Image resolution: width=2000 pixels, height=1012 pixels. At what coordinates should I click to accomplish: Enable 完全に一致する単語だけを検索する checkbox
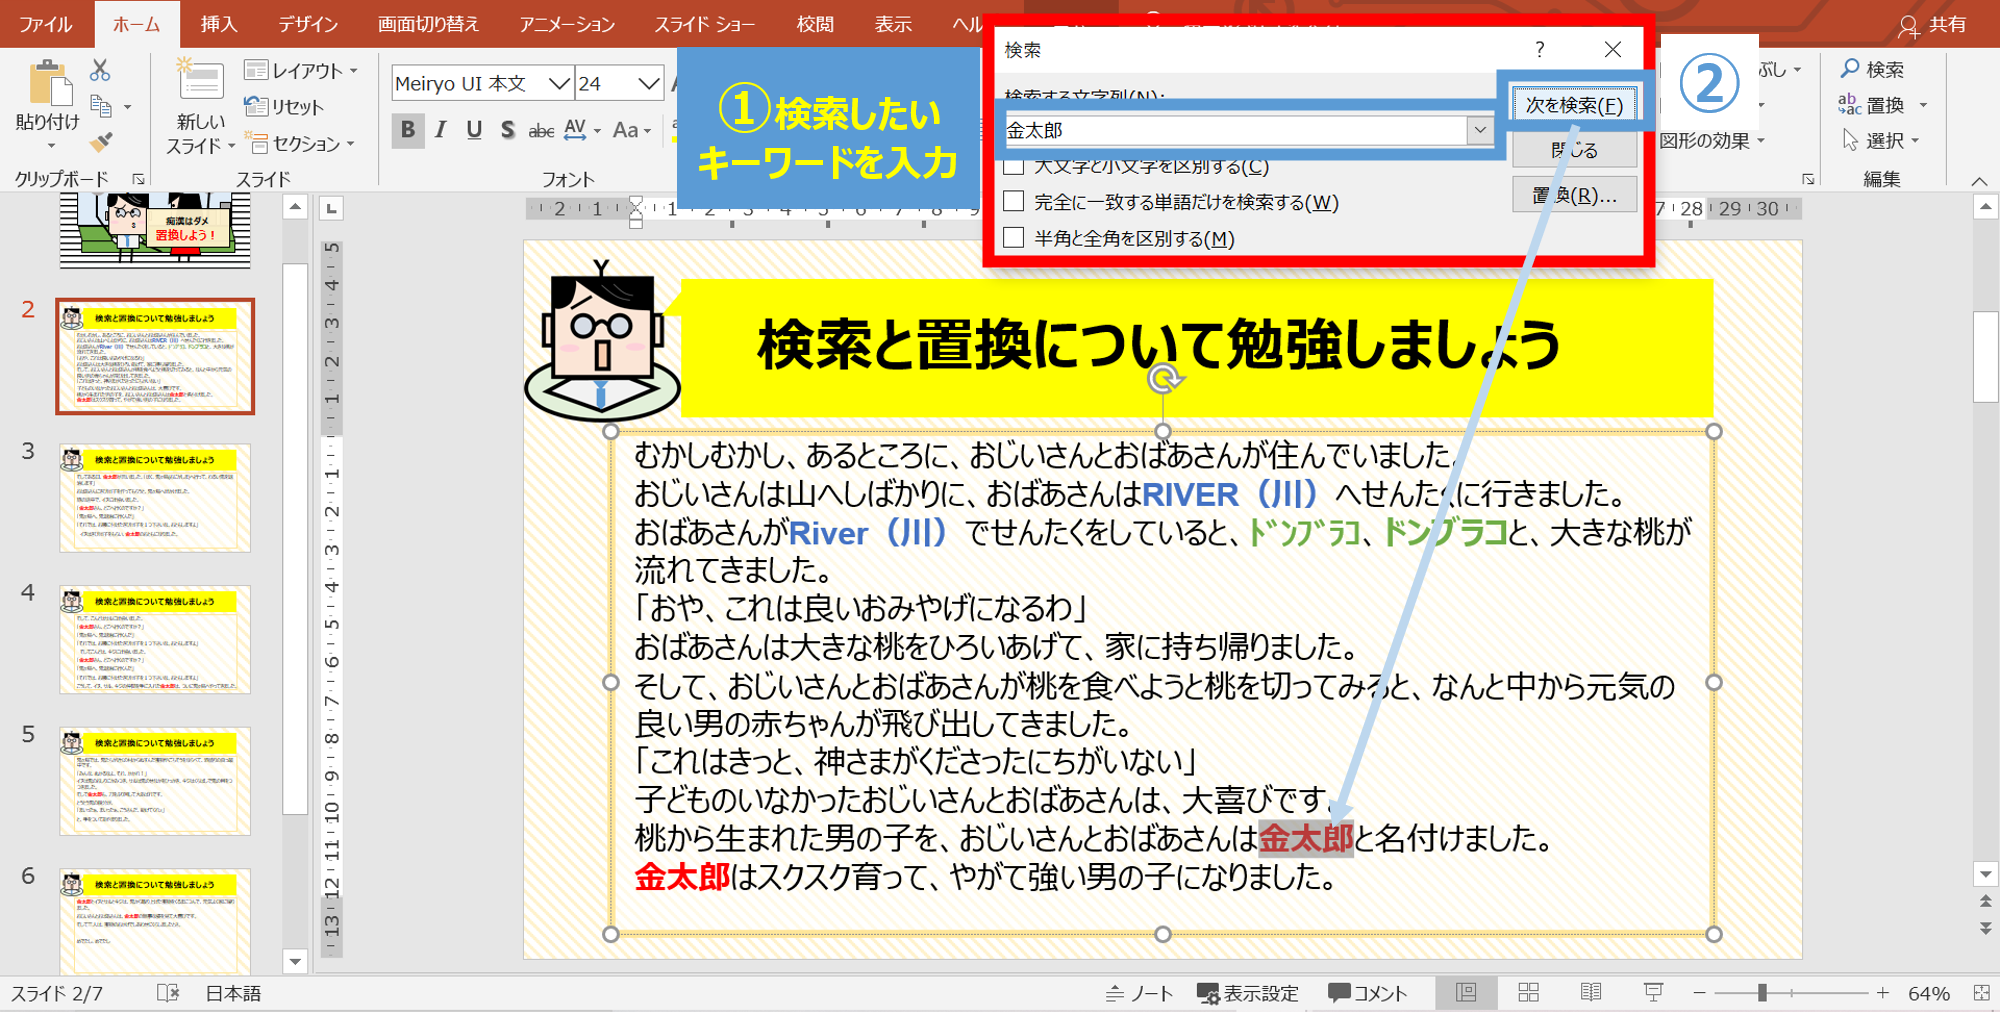click(1014, 202)
